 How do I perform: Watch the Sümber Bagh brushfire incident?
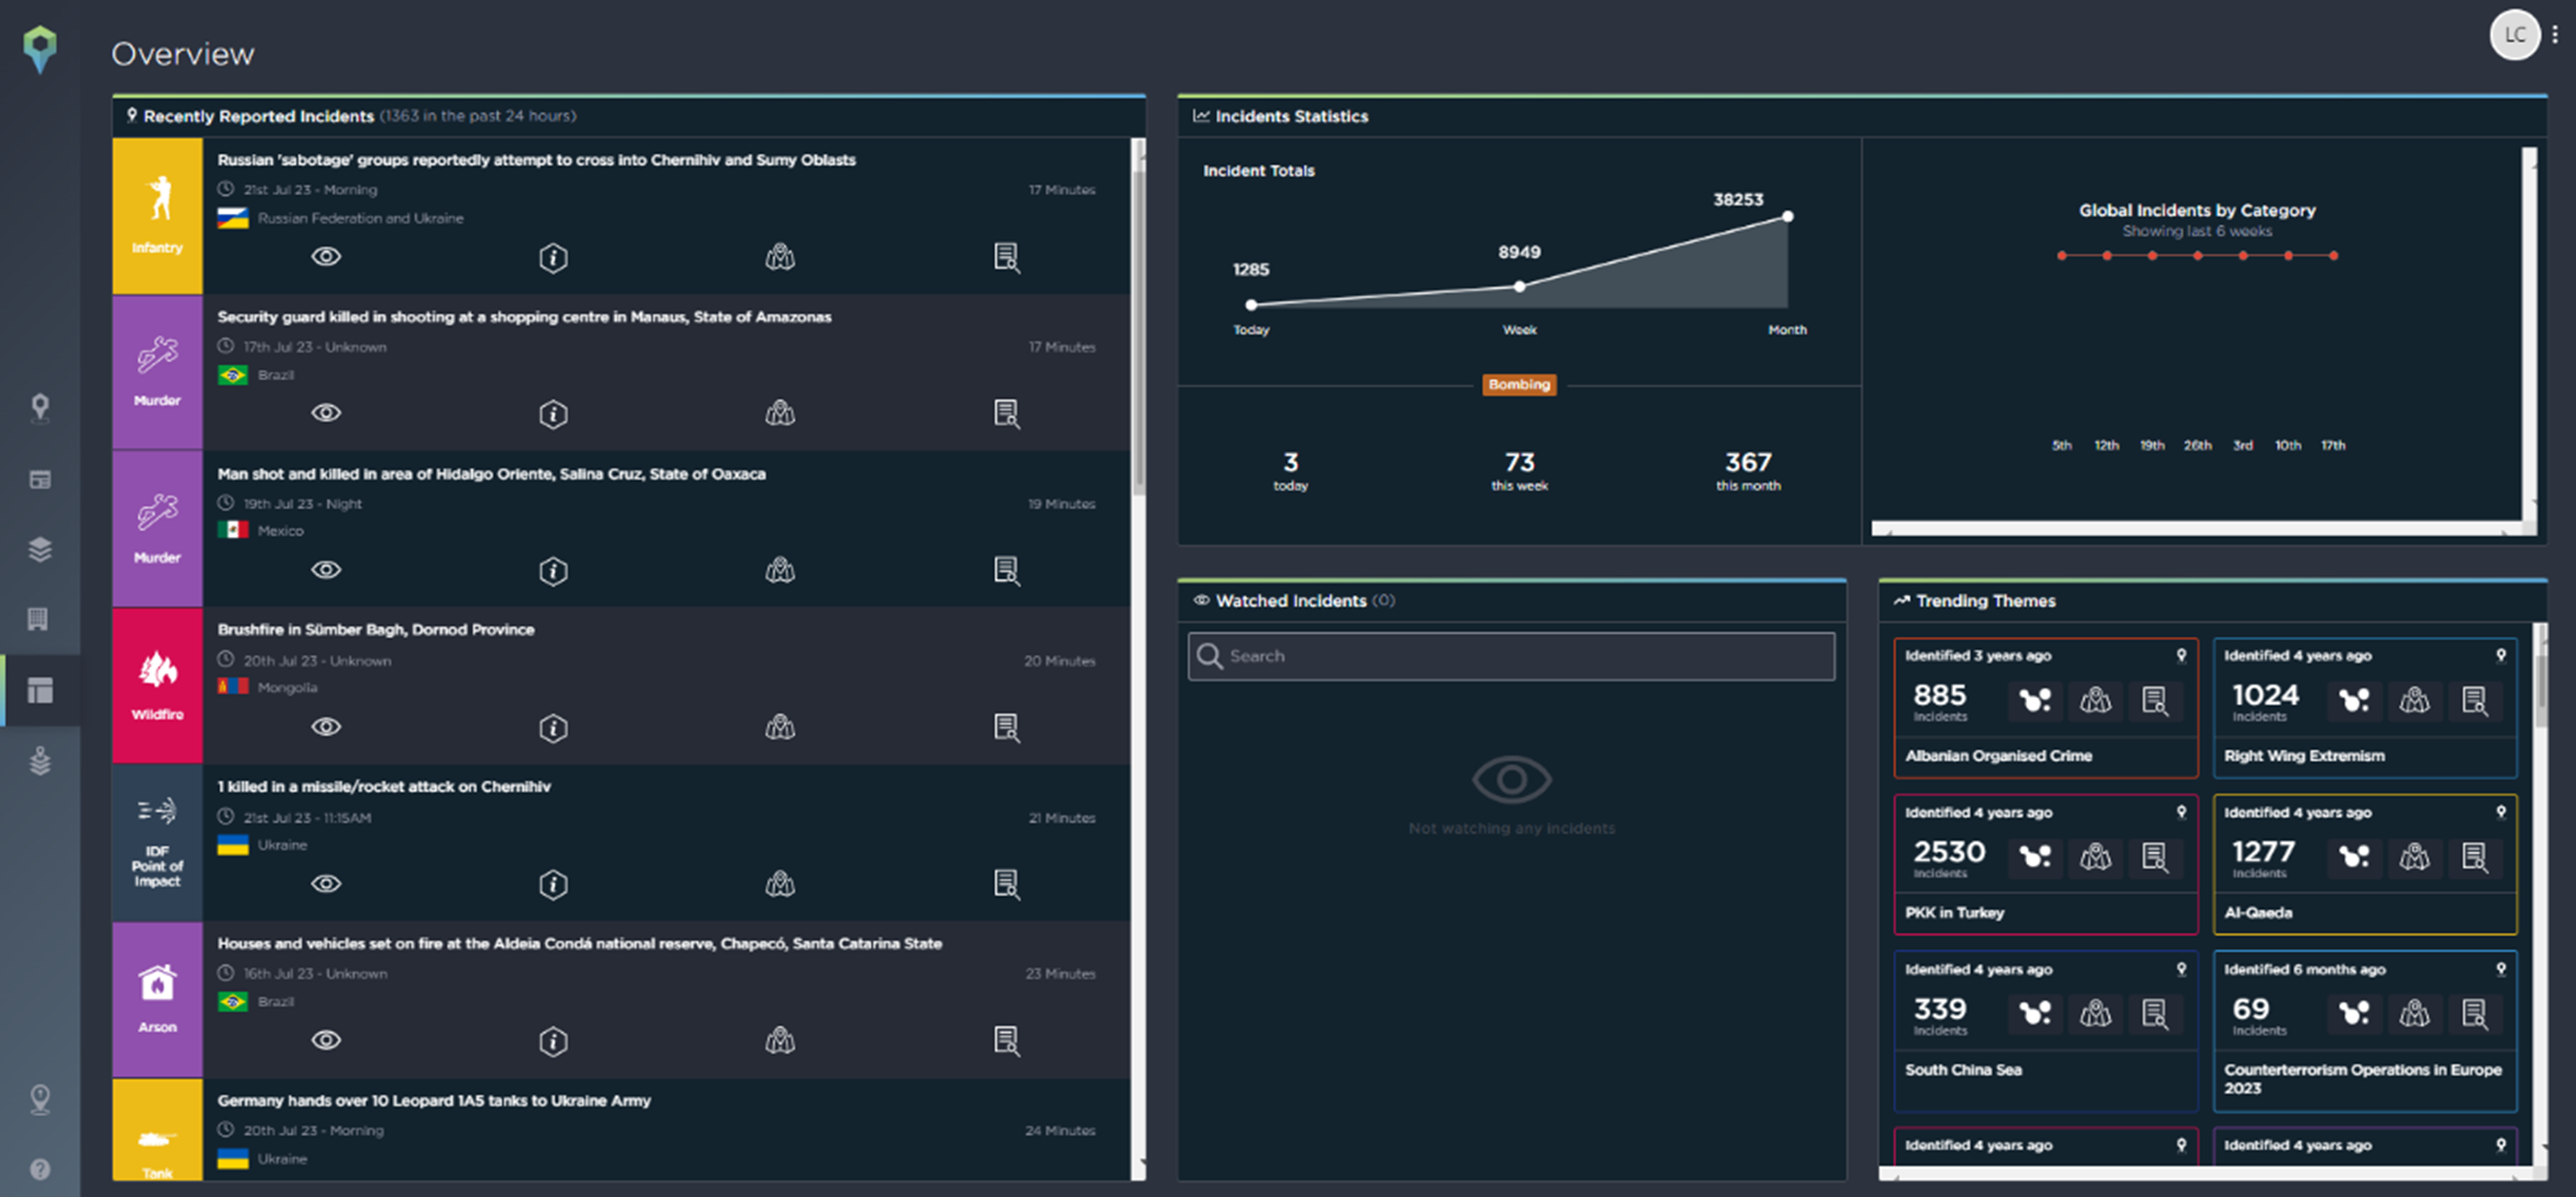tap(326, 727)
